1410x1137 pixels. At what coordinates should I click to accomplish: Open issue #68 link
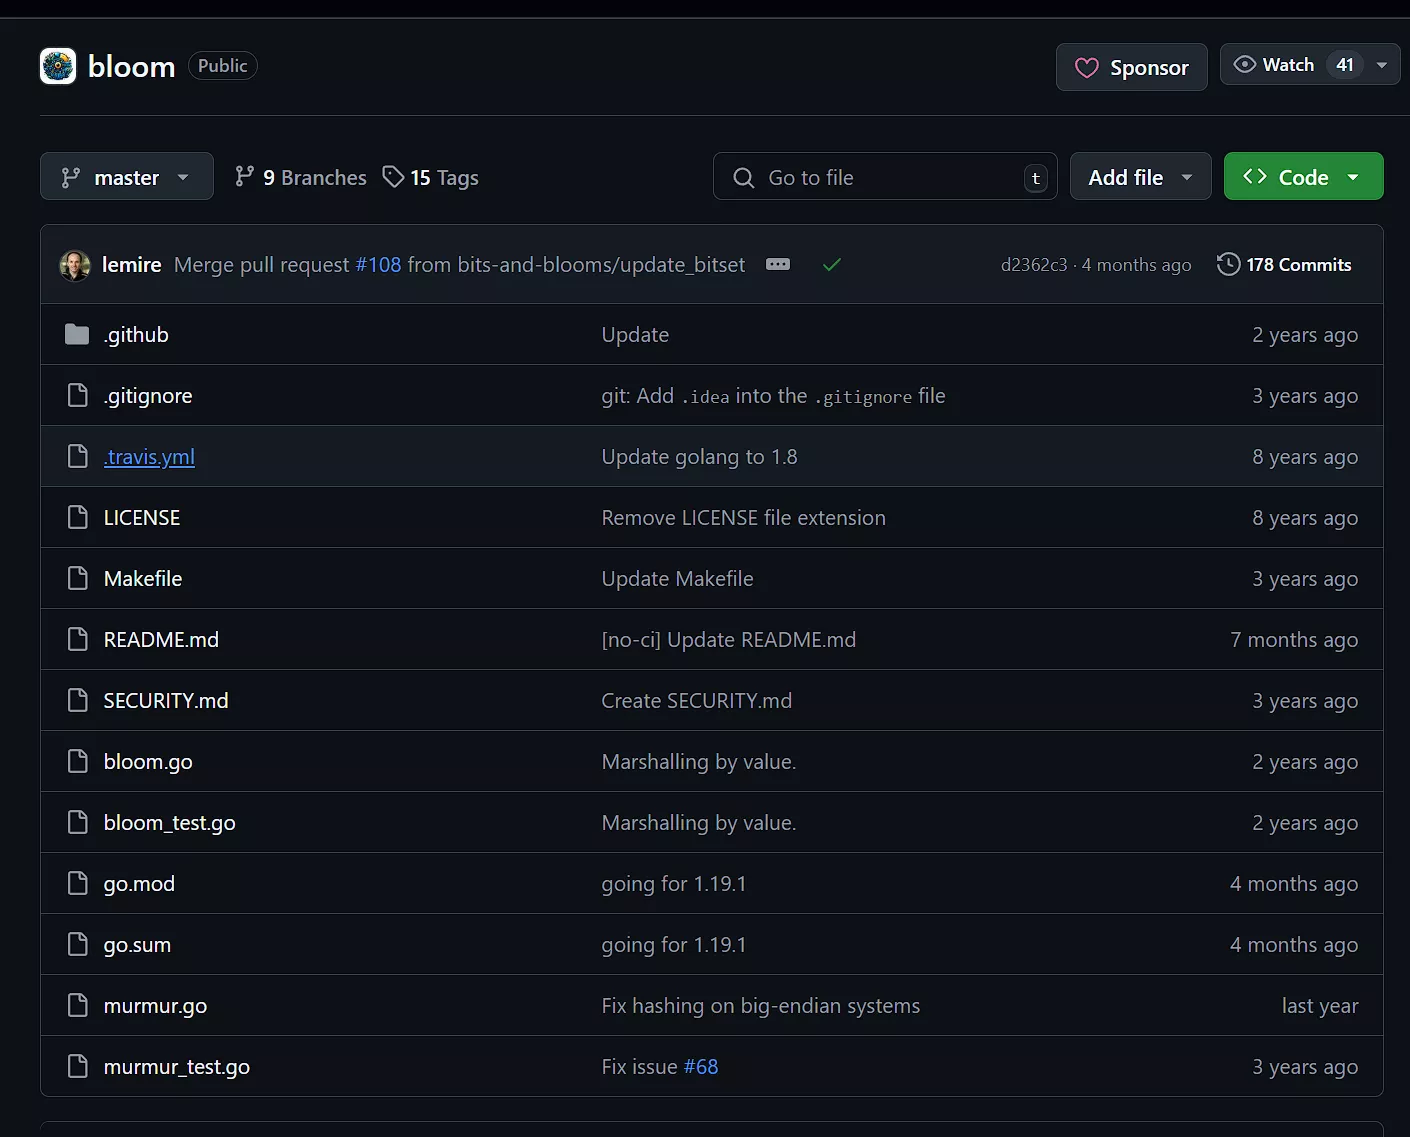pyautogui.click(x=700, y=1067)
